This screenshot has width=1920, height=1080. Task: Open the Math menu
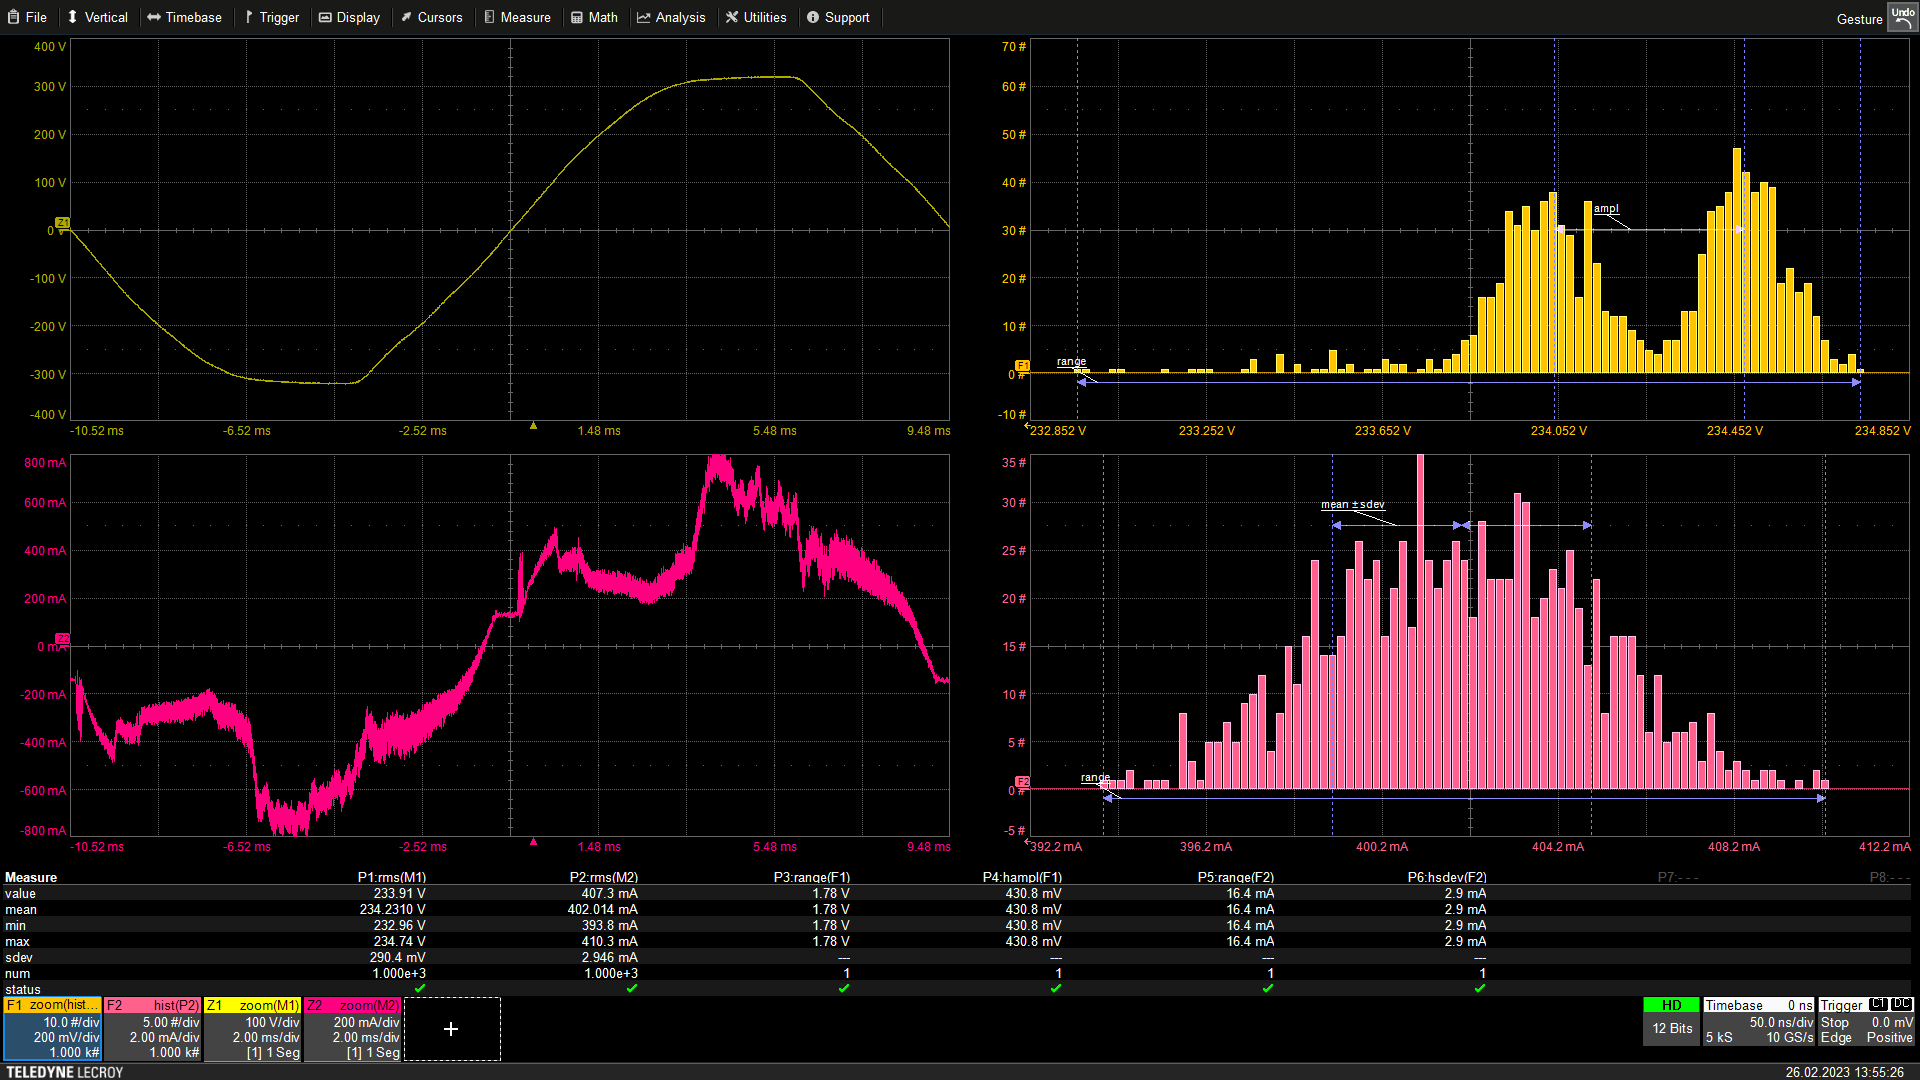(594, 17)
